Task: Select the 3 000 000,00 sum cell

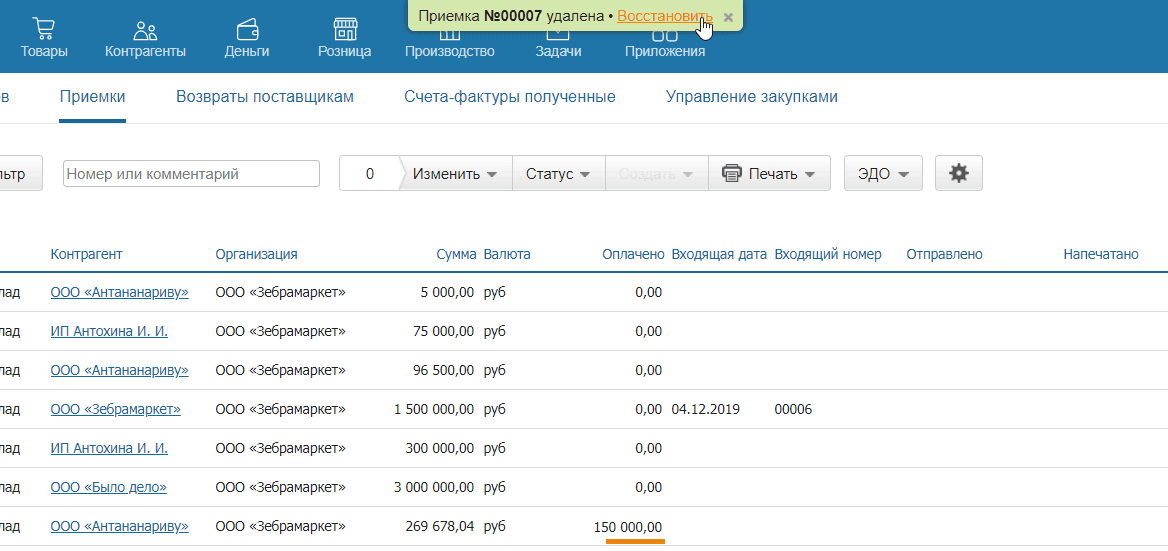Action: [x=434, y=488]
